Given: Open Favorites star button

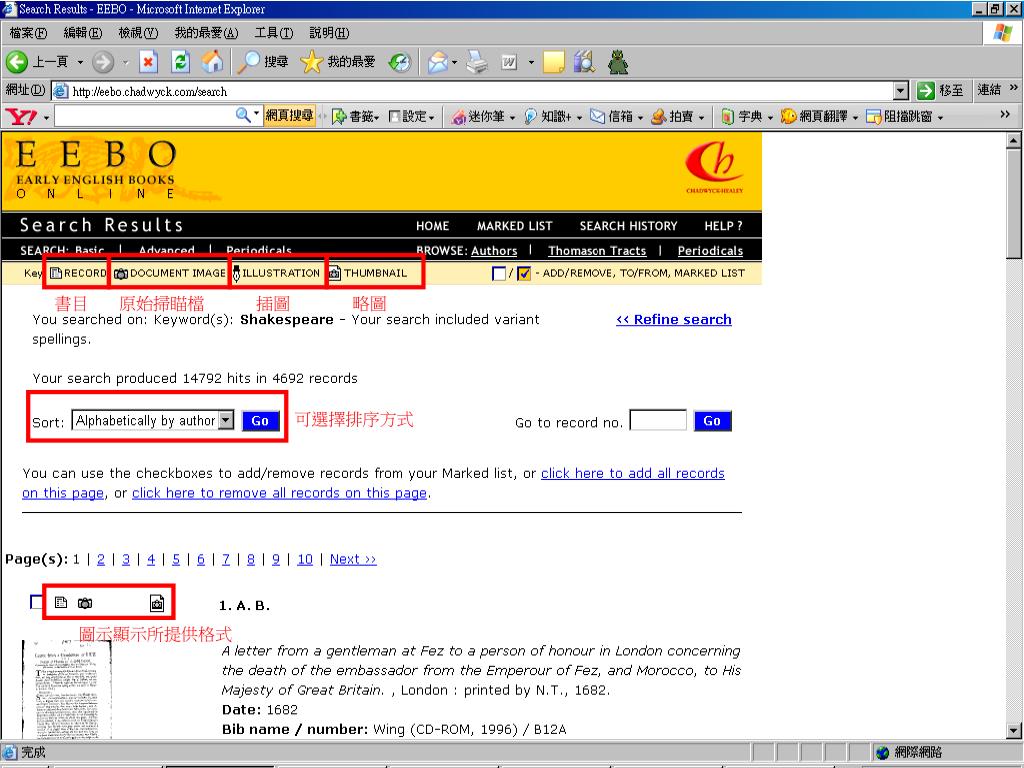Looking at the screenshot, I should click(x=338, y=62).
